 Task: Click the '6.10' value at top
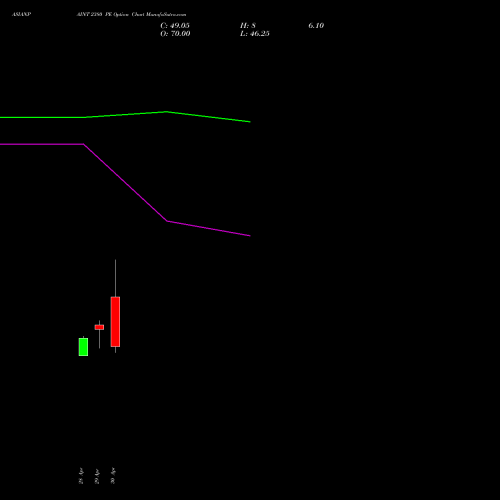[x=316, y=26]
